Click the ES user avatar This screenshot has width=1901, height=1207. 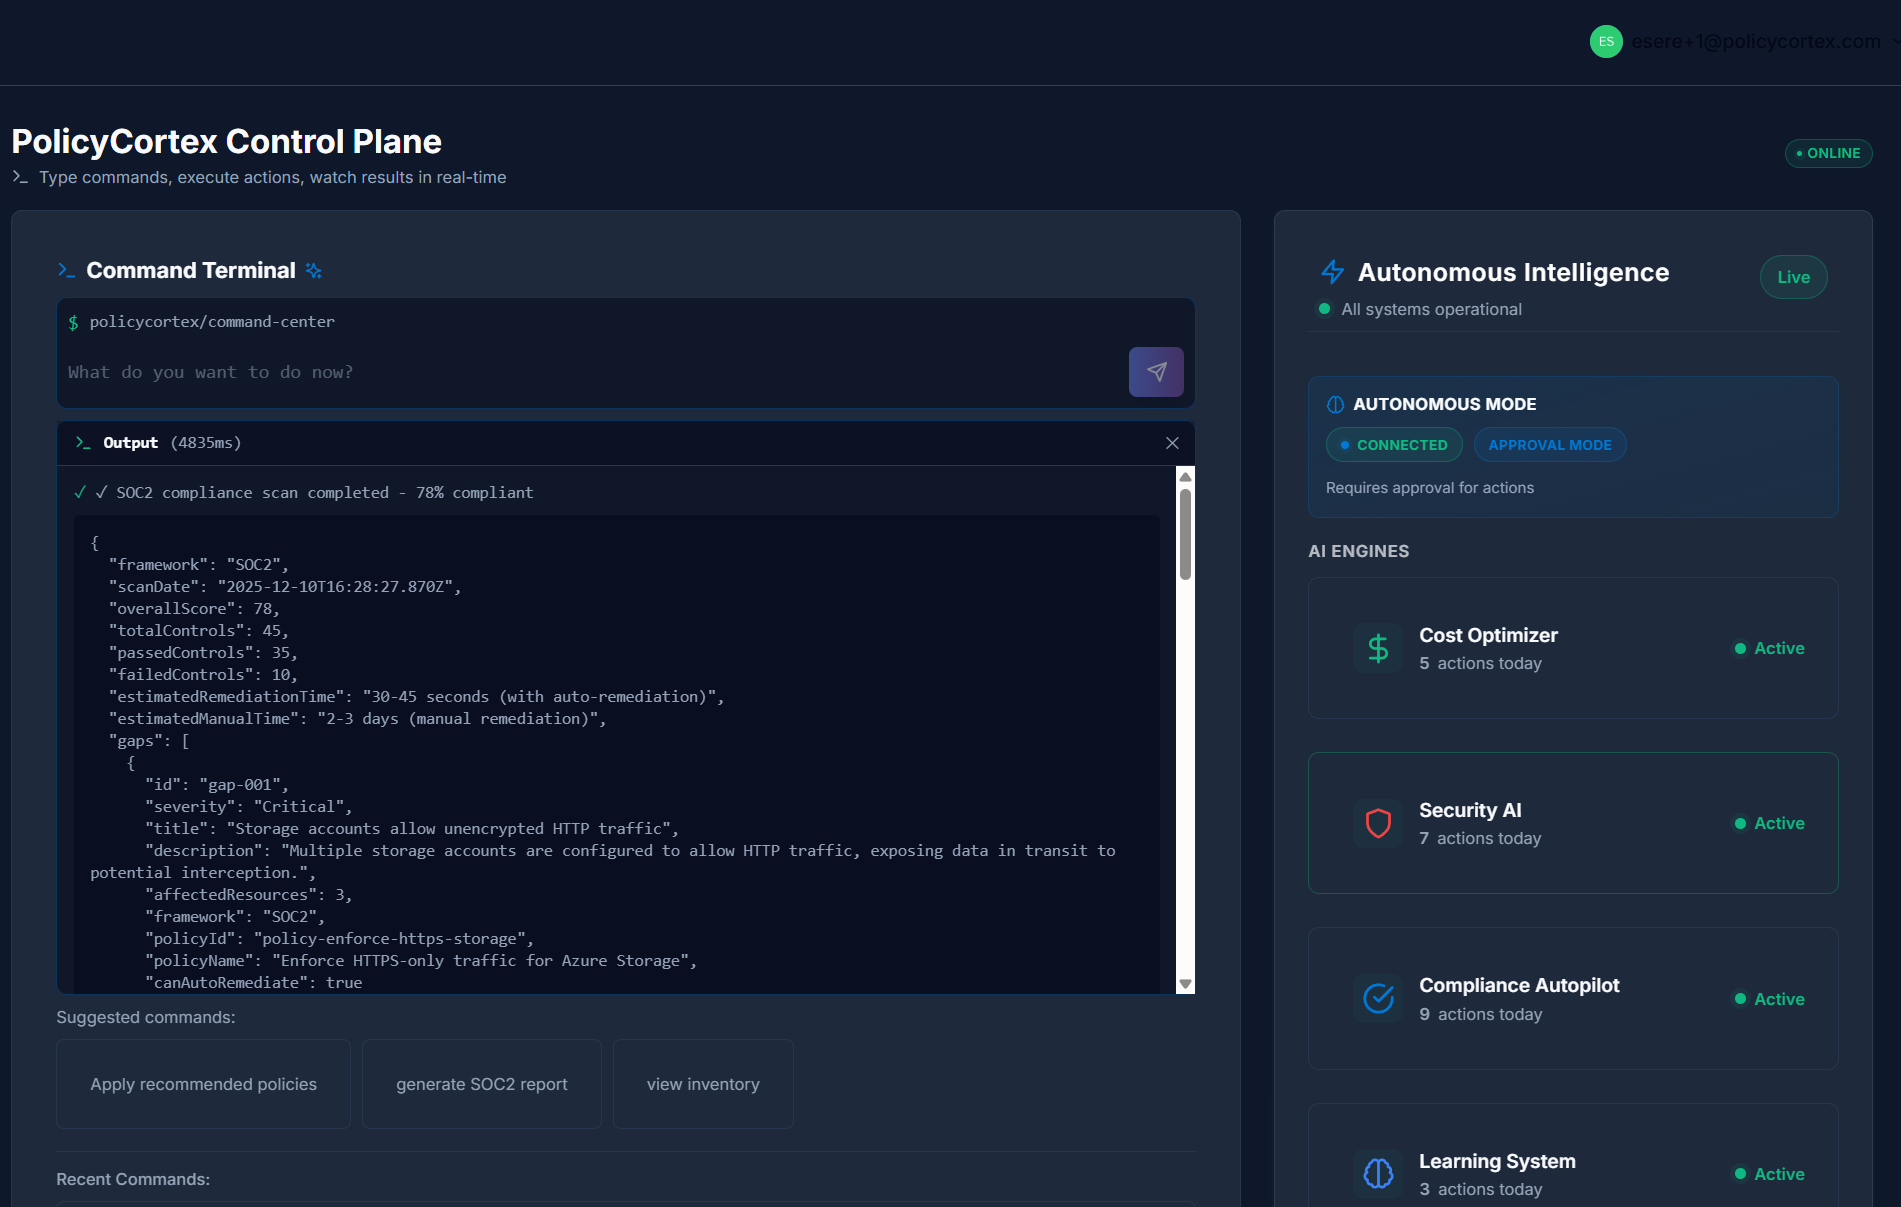1606,41
